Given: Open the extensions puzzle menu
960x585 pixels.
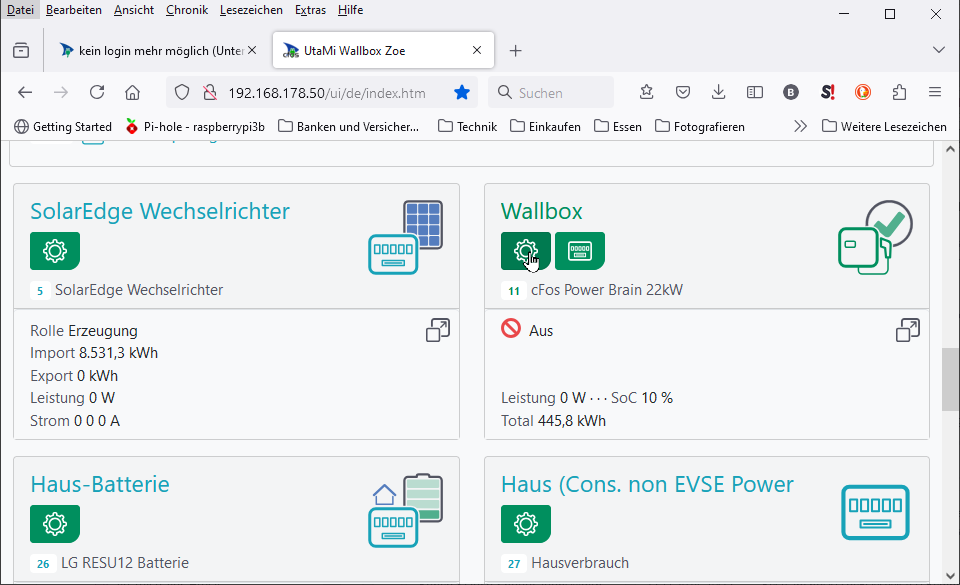Looking at the screenshot, I should (899, 92).
